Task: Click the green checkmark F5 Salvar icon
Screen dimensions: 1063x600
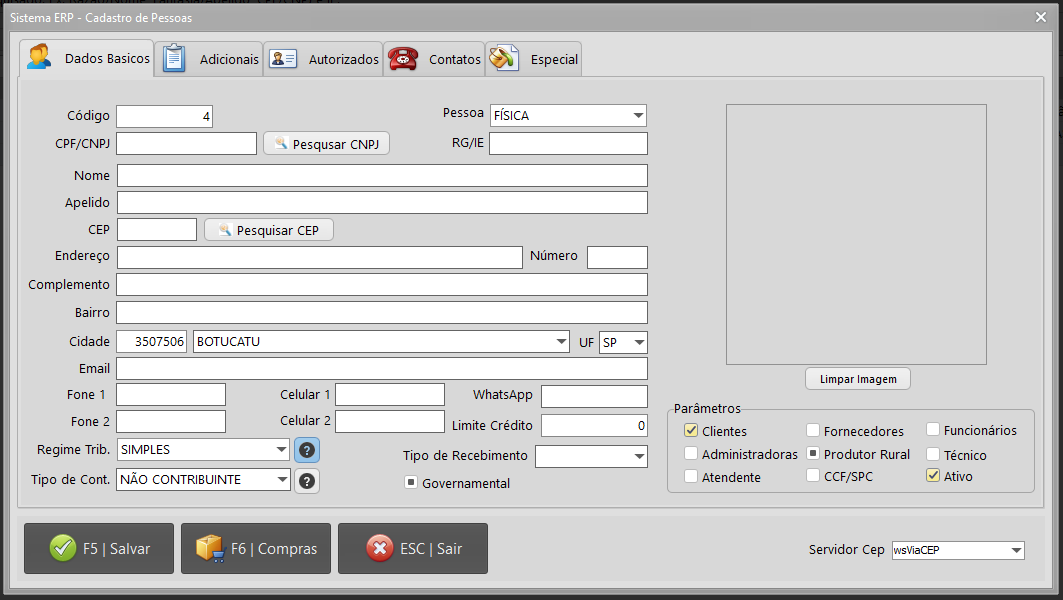Action: point(62,548)
